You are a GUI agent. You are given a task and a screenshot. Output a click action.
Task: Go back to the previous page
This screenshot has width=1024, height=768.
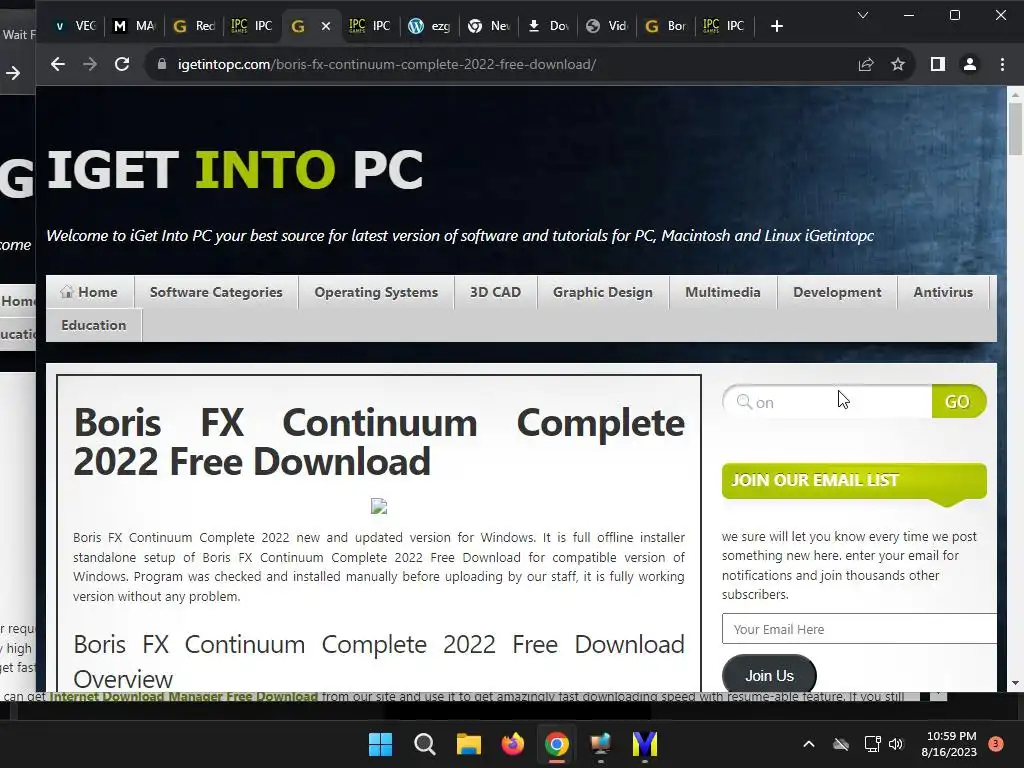(57, 64)
